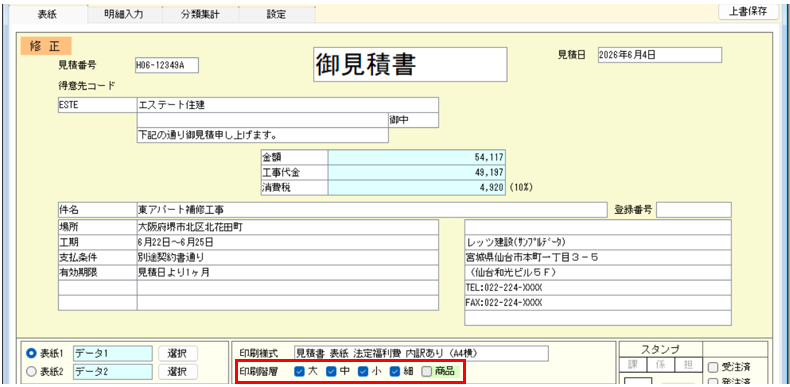Click the 場所 value 大阪府堺市北区北花田町
The height and width of the screenshot is (387, 790).
click(x=287, y=227)
